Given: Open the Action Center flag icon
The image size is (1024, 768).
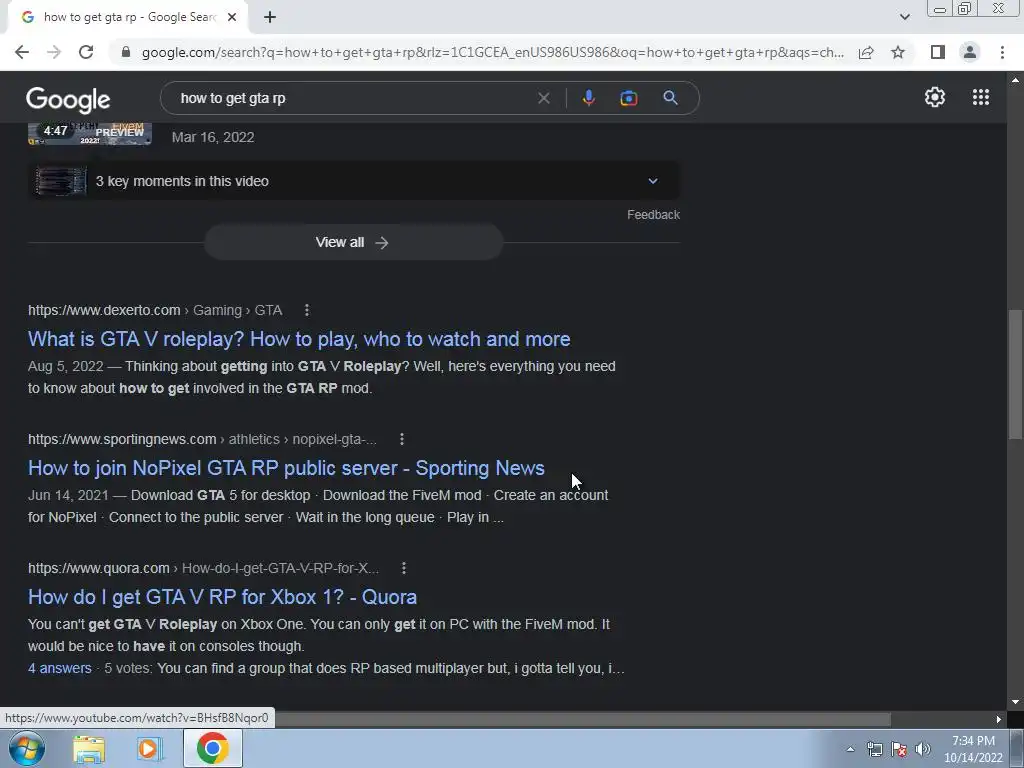Looking at the screenshot, I should tap(899, 749).
